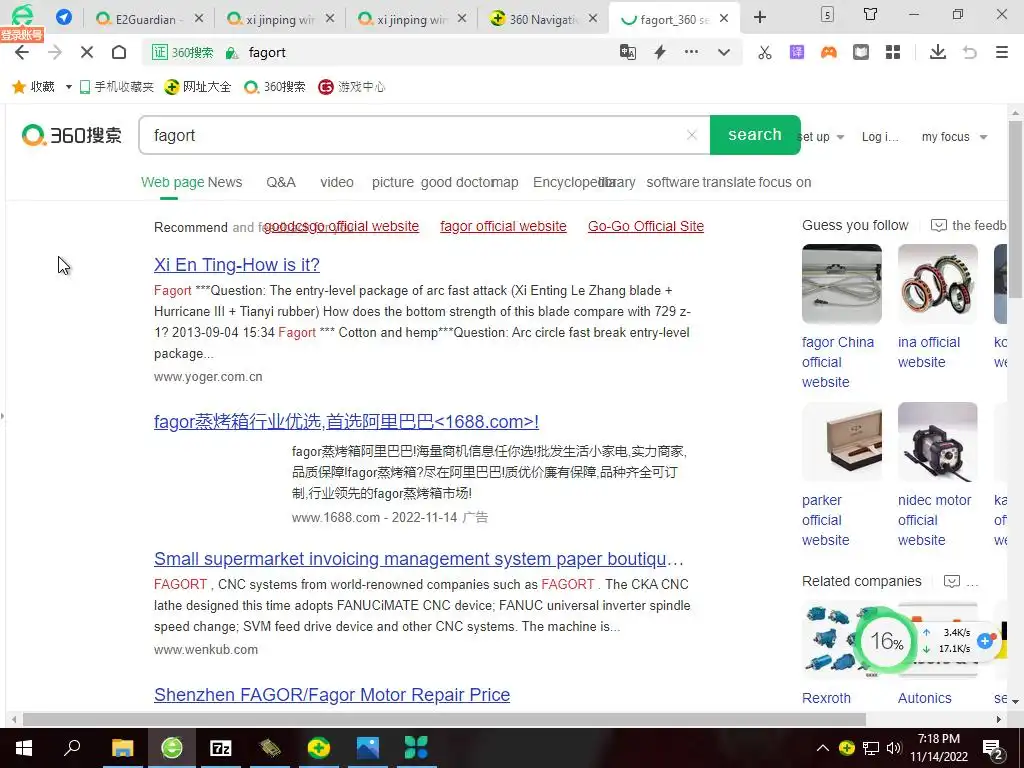The height and width of the screenshot is (768, 1024).
Task: Switch to the video search tab
Action: (337, 182)
